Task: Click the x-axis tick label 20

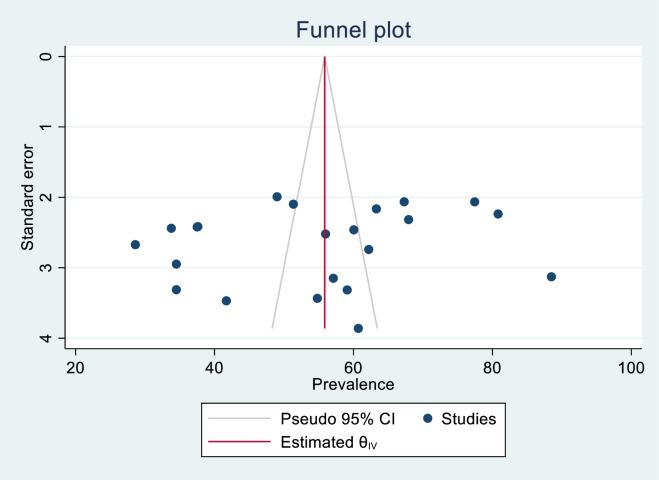Action: pos(75,367)
